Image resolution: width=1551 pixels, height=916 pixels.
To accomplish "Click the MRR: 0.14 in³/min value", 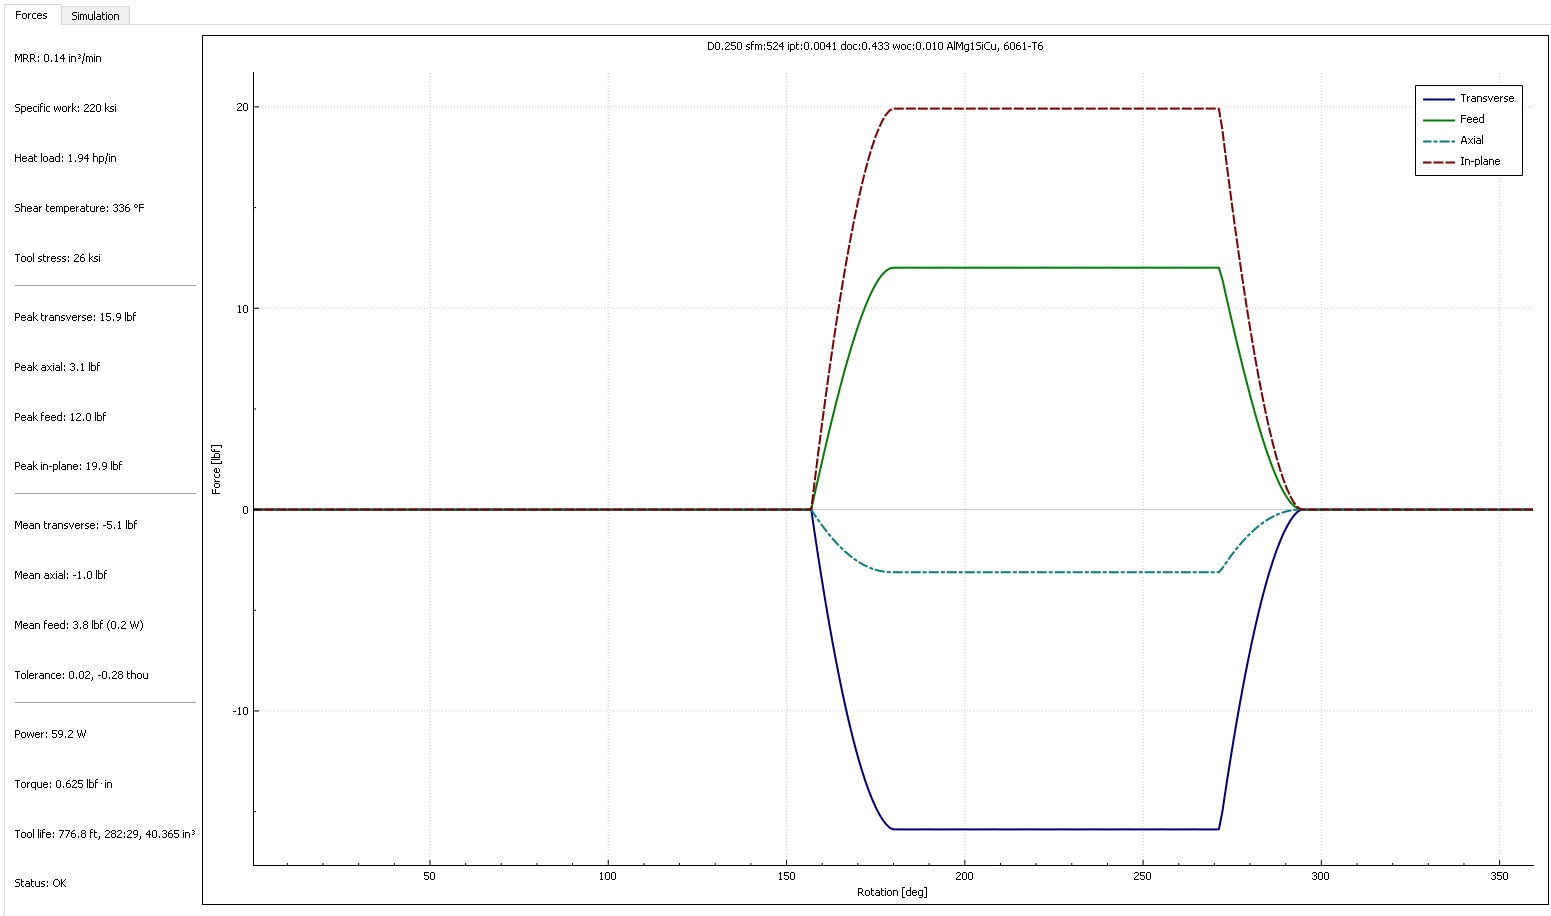I will (58, 58).
